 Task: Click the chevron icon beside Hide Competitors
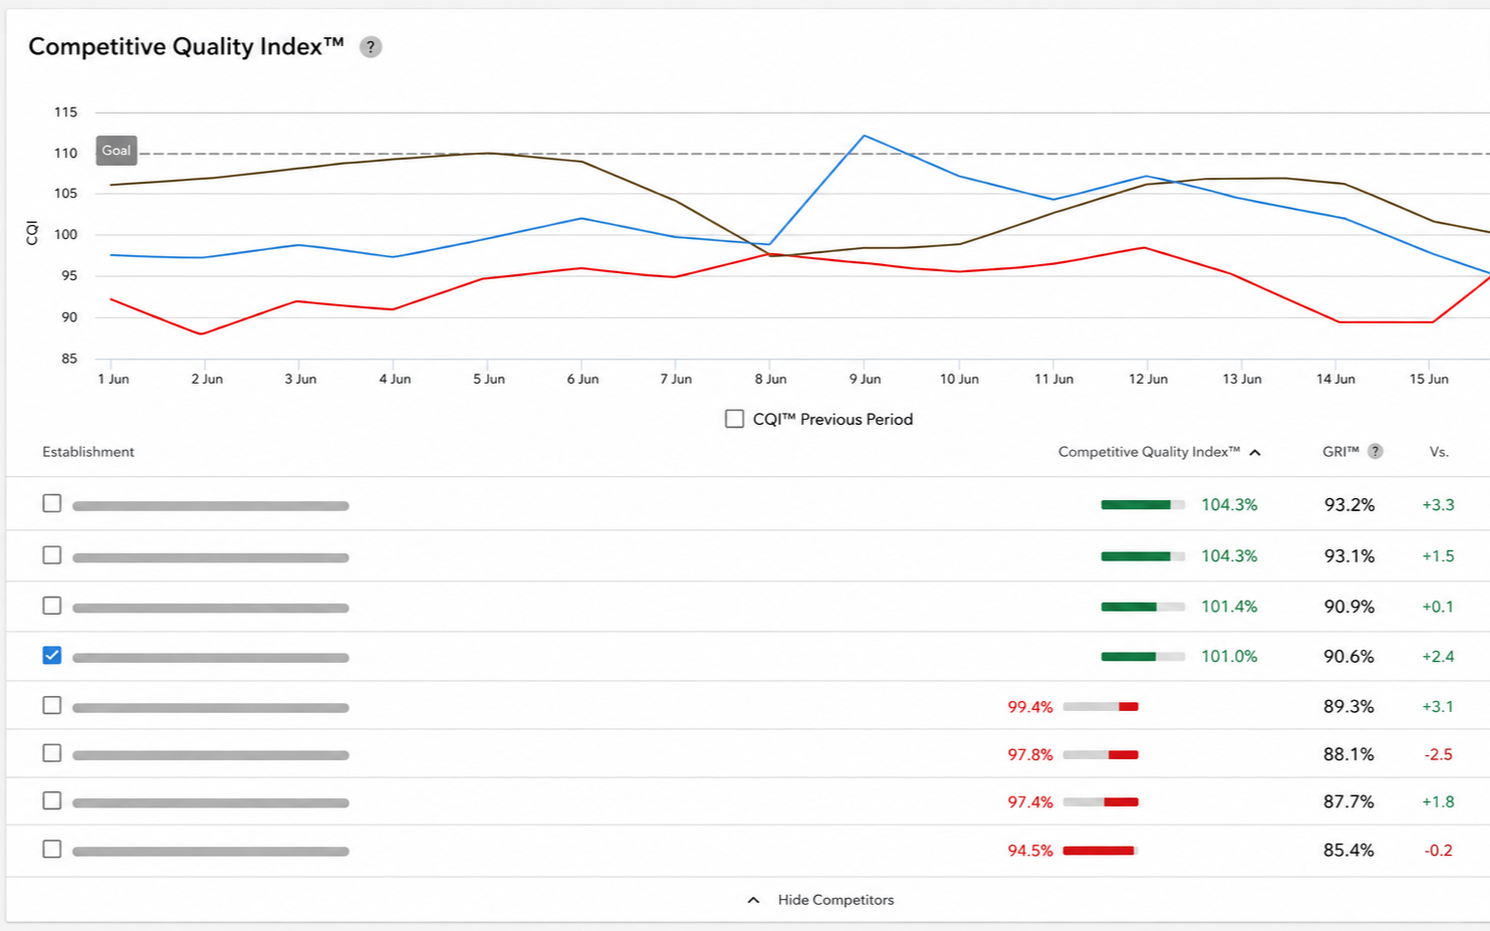tap(753, 900)
